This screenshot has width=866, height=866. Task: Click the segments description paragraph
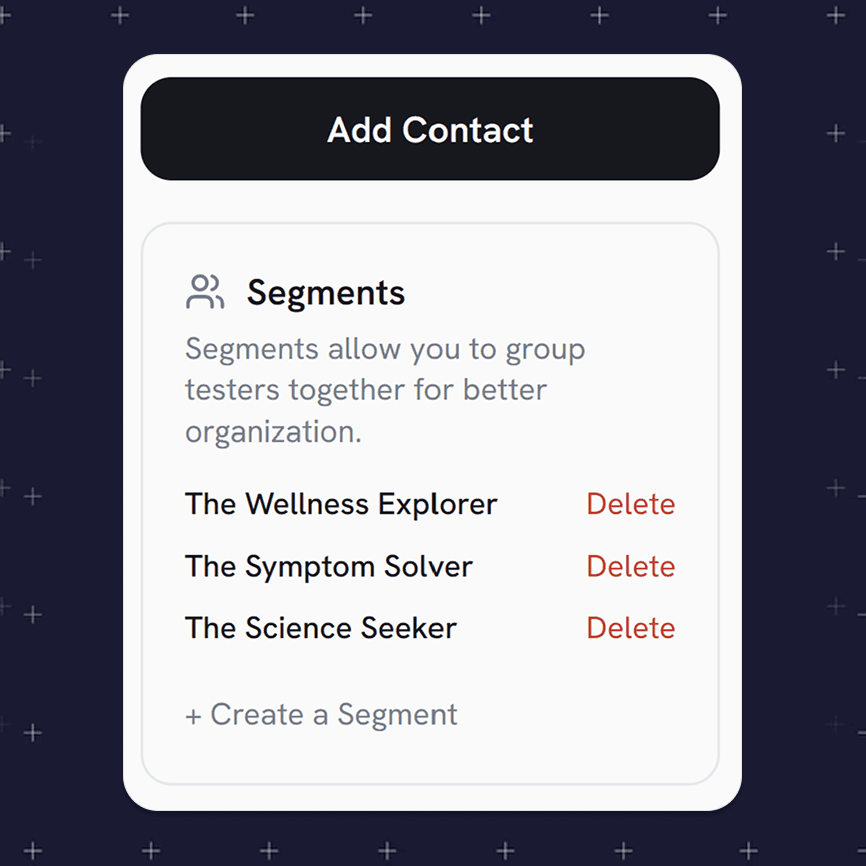(385, 390)
